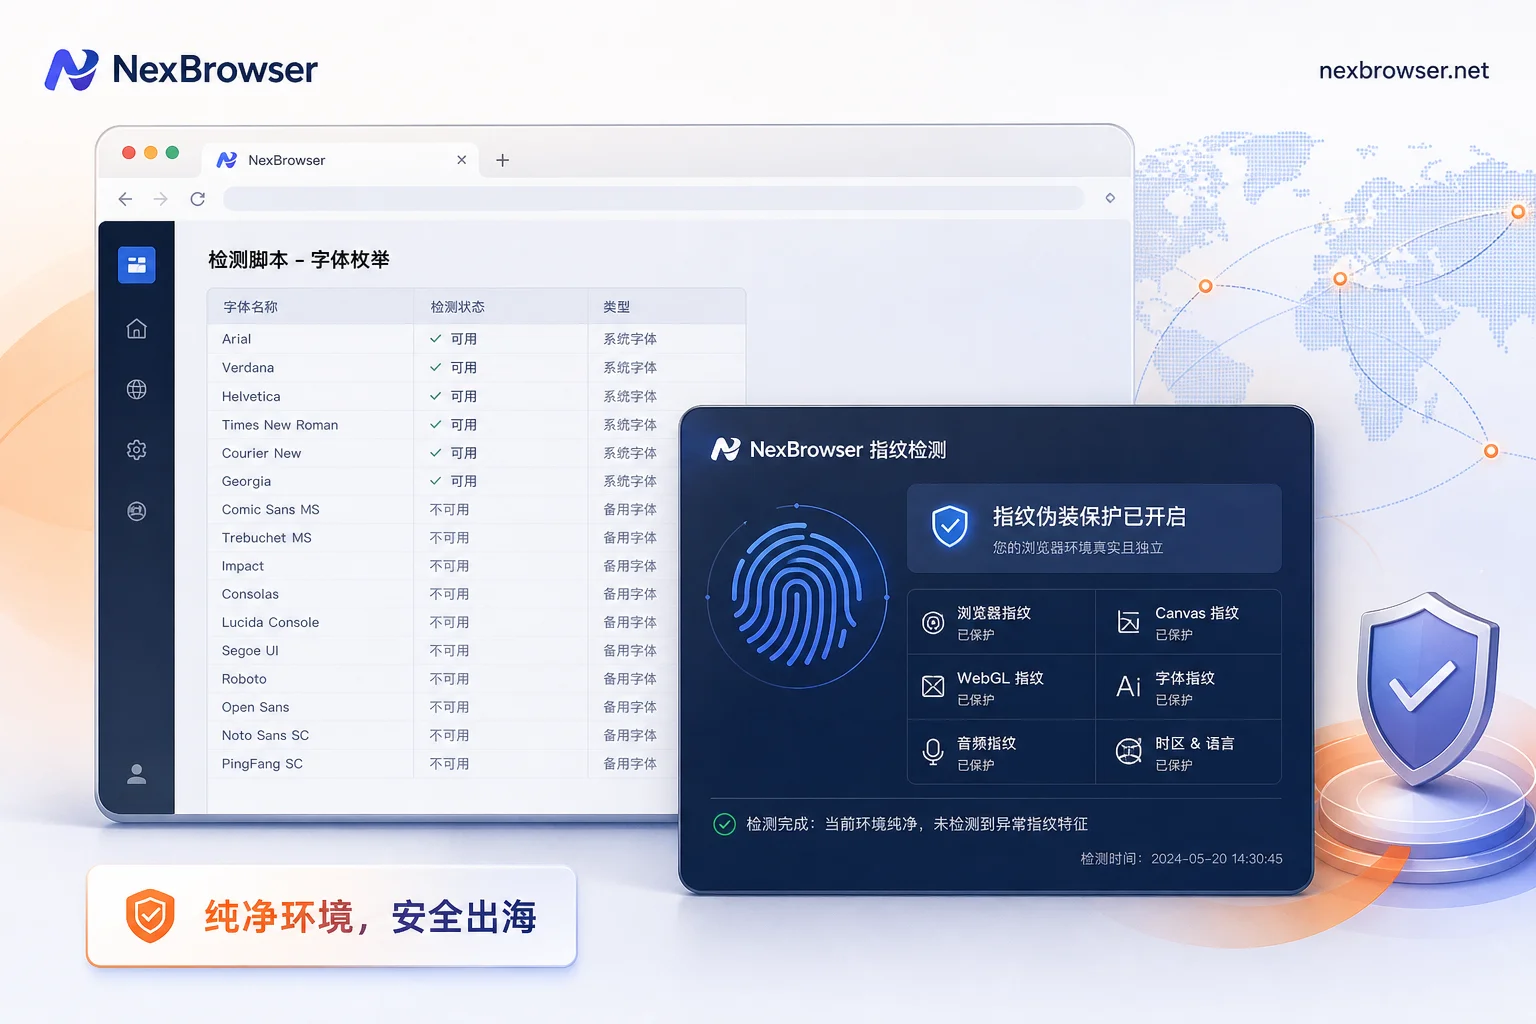Click the 浏览器指纹 target icon

pyautogui.click(x=933, y=623)
